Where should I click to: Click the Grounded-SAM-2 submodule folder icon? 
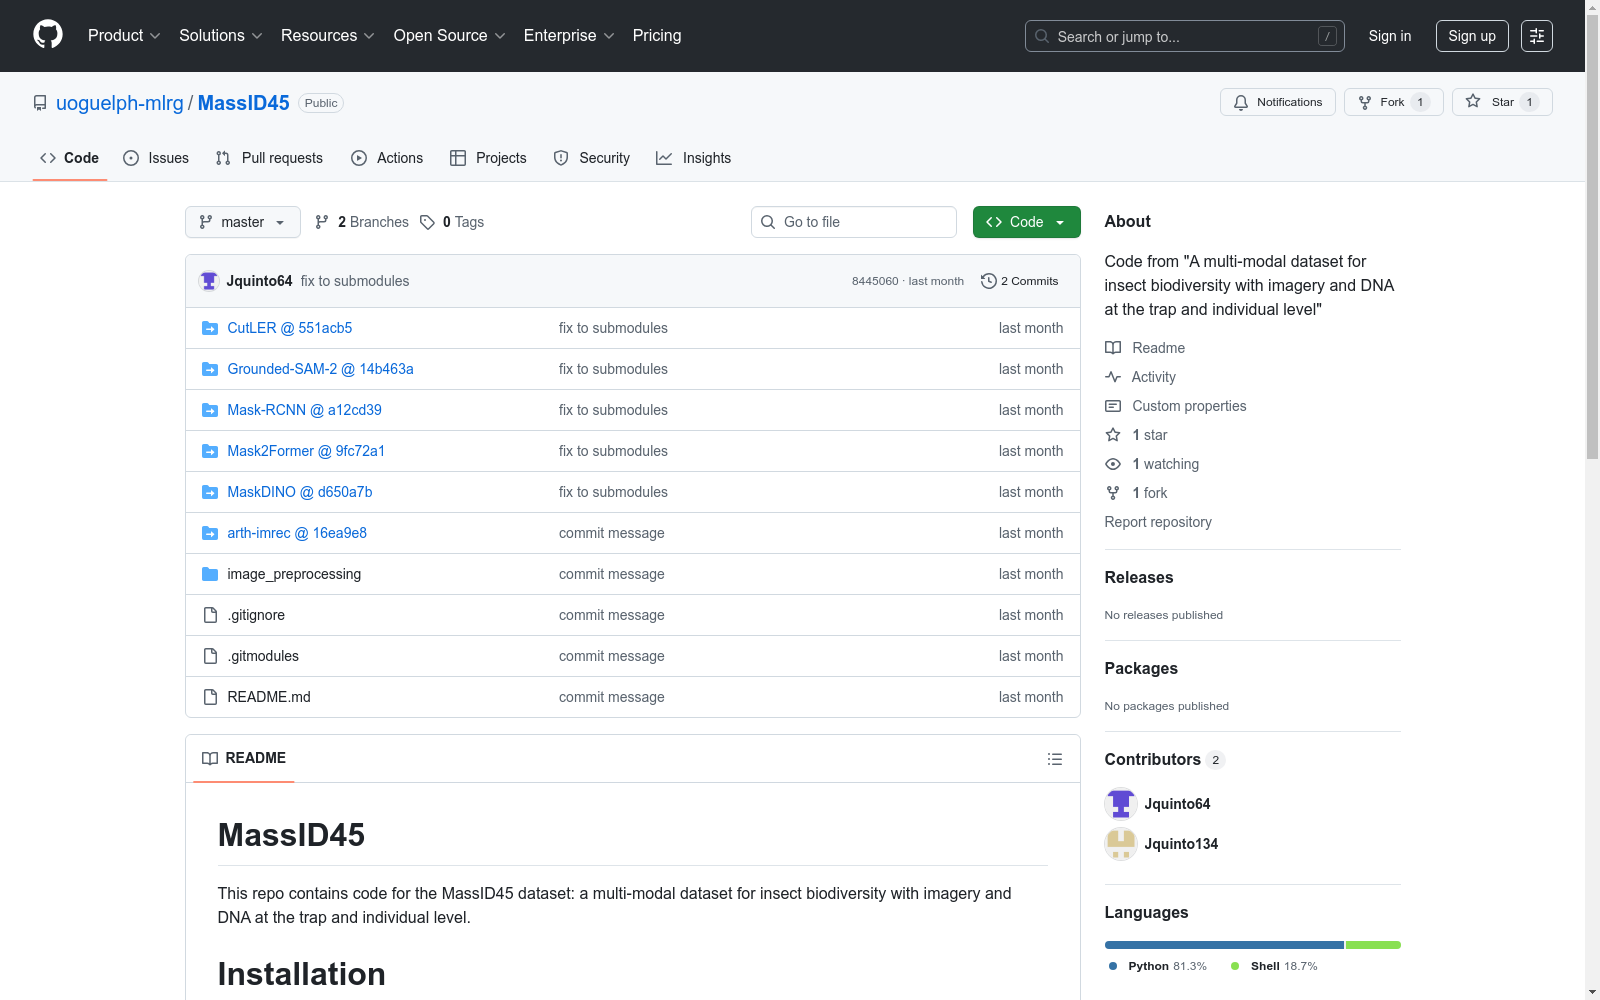210,369
